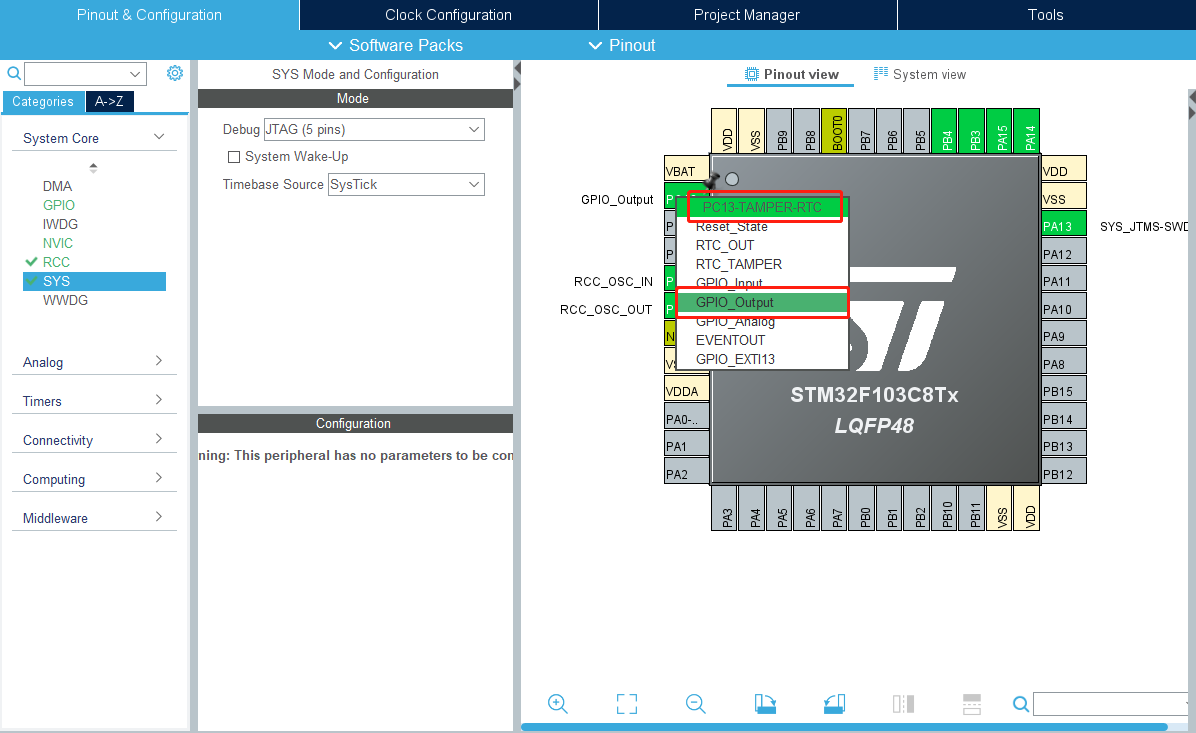Open the Timebase Source dropdown

(x=405, y=184)
